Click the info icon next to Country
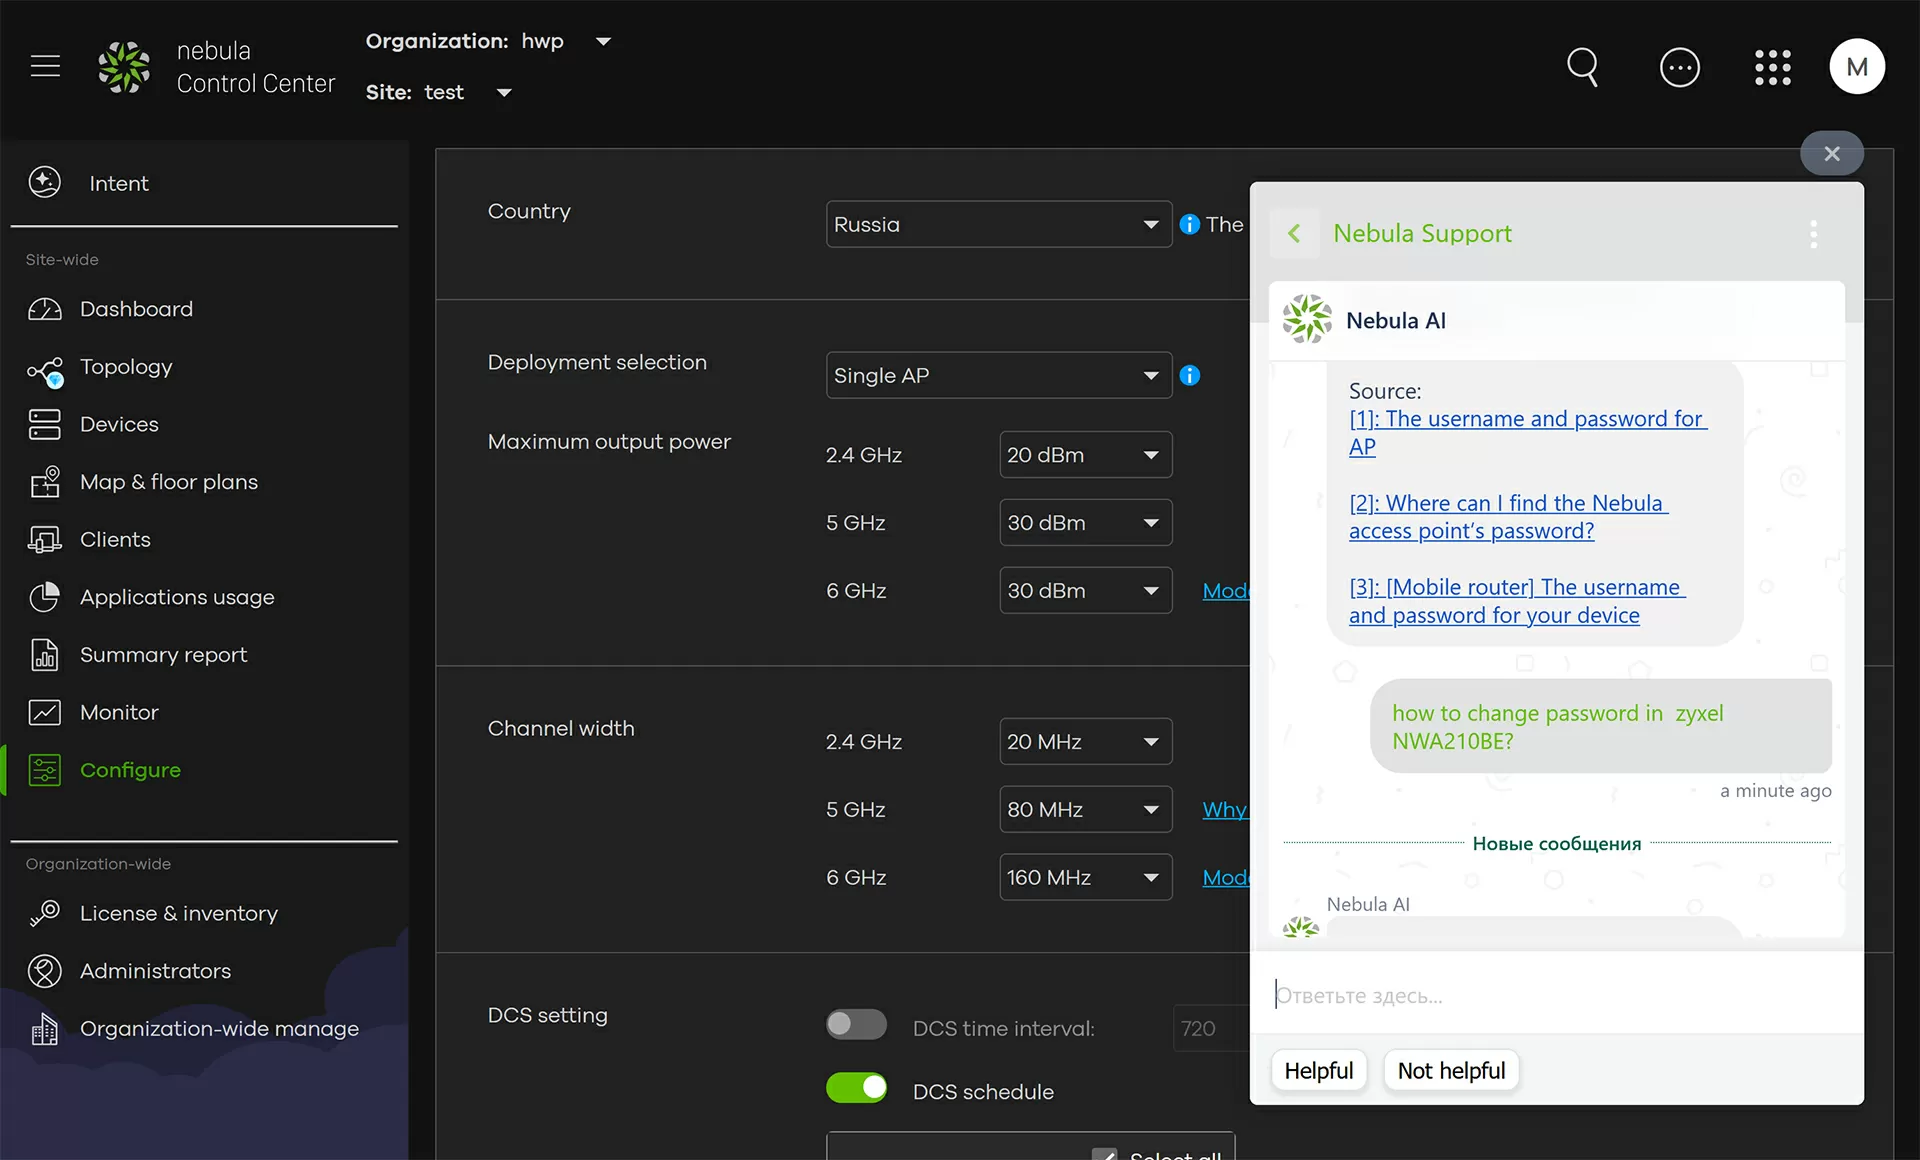This screenshot has width=1920, height=1160. (1190, 224)
